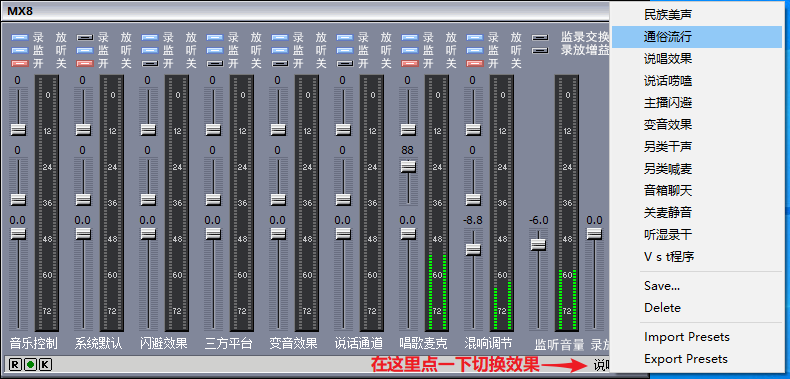The image size is (790, 379).
Task: Click the 说话通道 channel name label
Action: (x=359, y=344)
